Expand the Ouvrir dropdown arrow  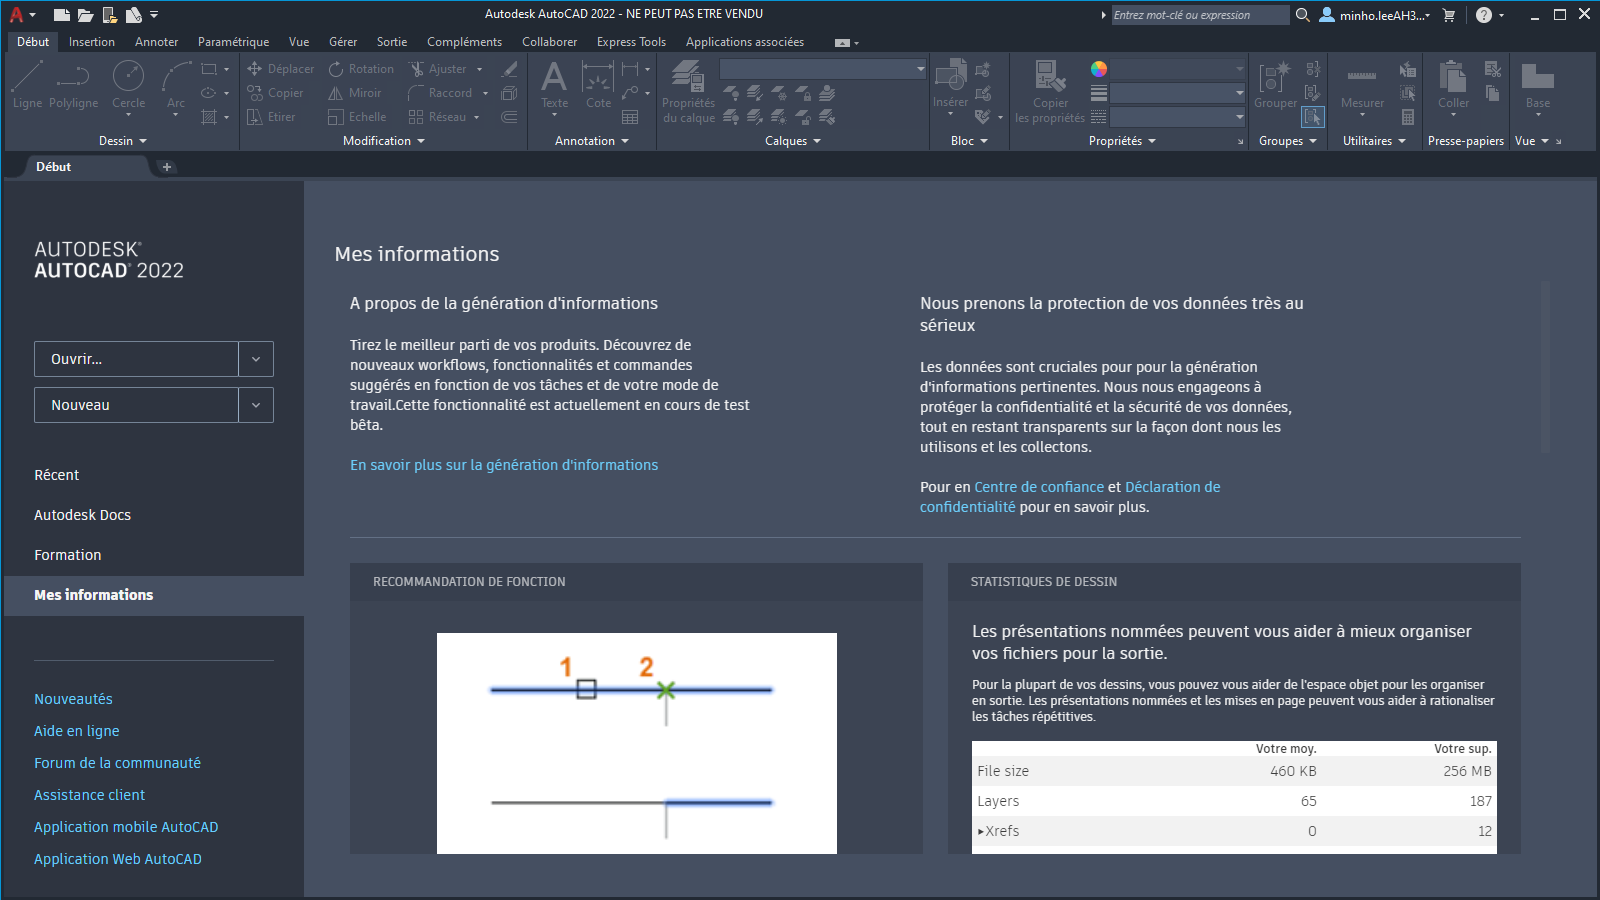256,359
